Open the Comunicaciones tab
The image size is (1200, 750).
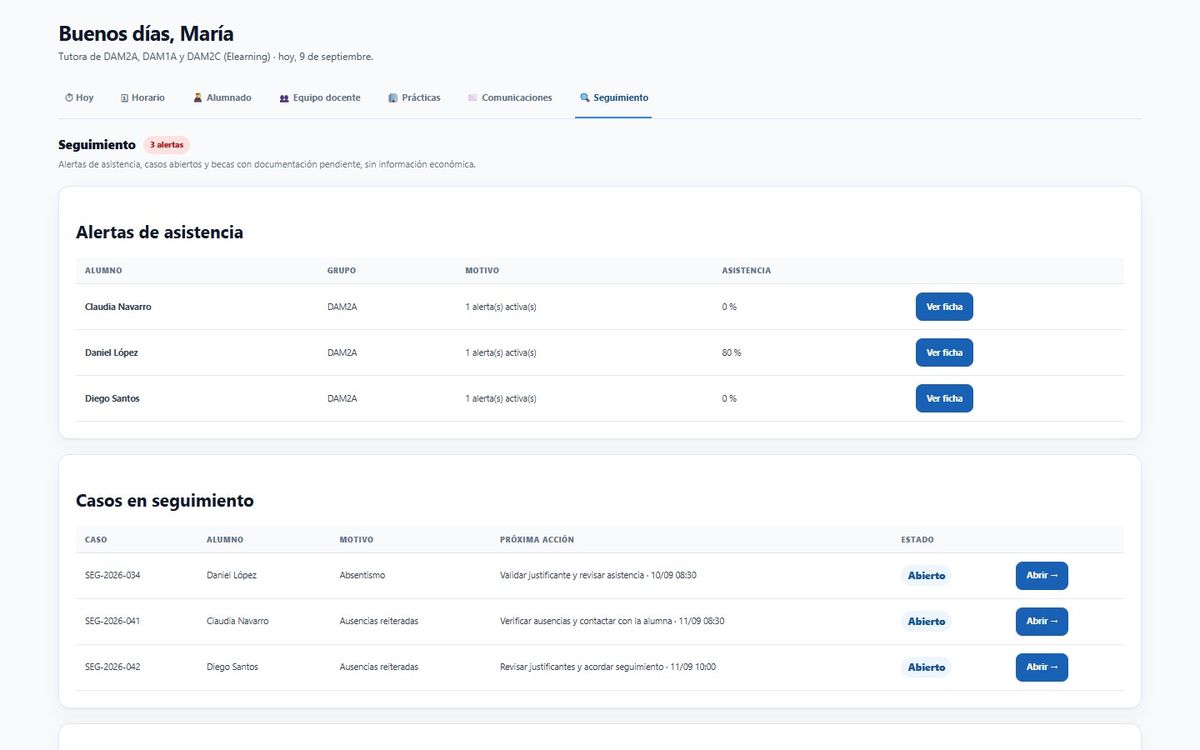pyautogui.click(x=510, y=98)
